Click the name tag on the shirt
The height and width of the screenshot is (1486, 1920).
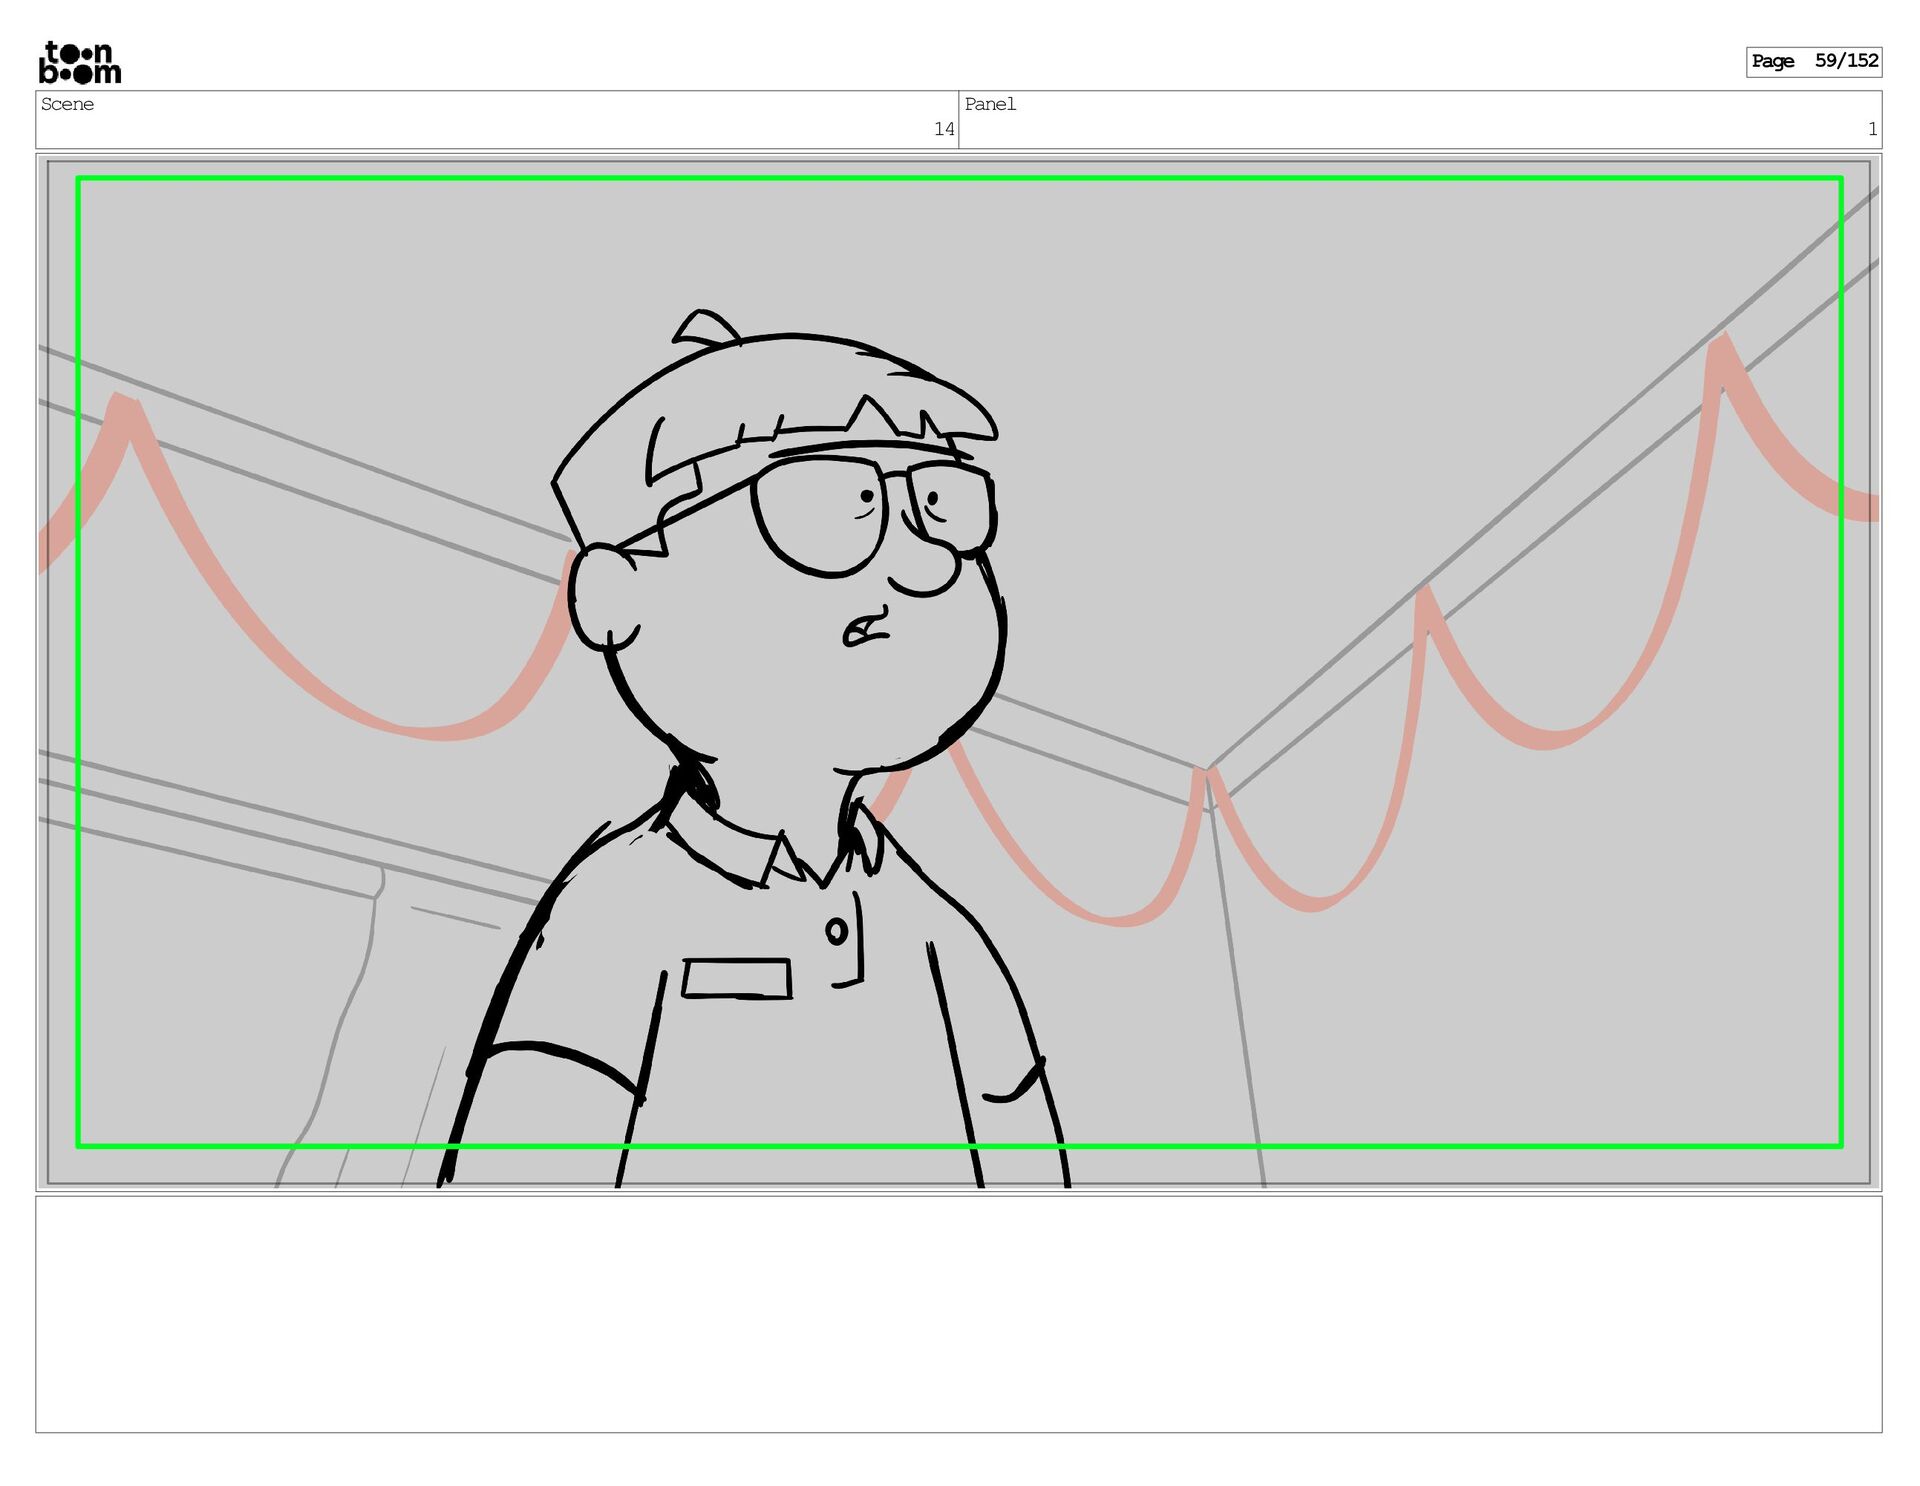737,978
